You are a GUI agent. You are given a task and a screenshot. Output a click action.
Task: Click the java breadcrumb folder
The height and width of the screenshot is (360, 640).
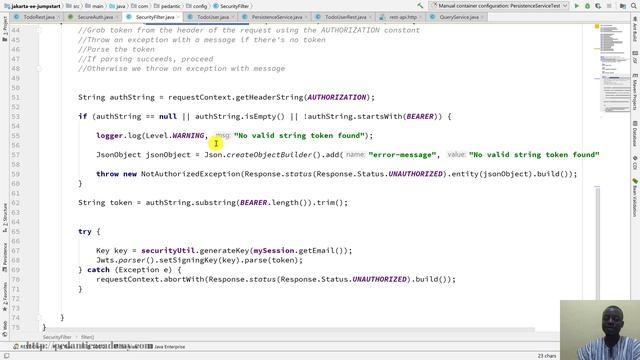coord(117,6)
